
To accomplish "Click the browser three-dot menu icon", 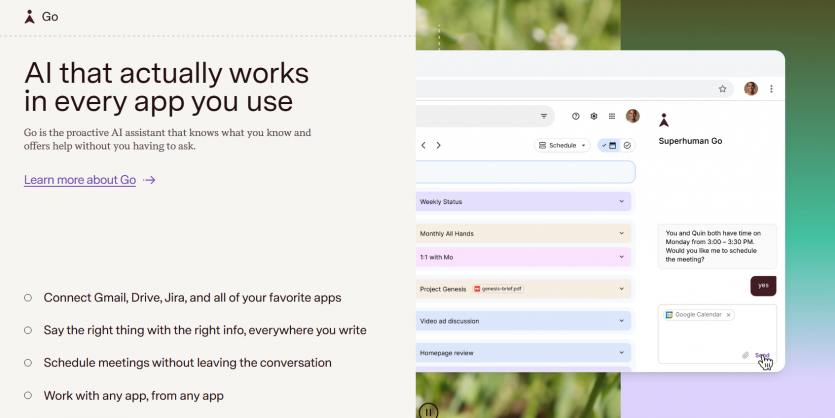I will tap(771, 89).
